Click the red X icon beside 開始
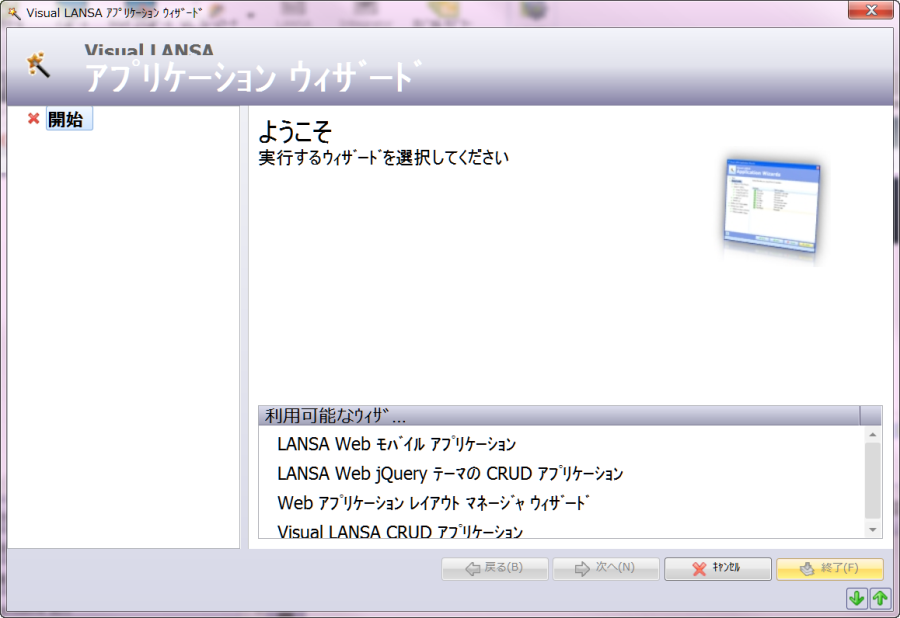 click(x=33, y=119)
